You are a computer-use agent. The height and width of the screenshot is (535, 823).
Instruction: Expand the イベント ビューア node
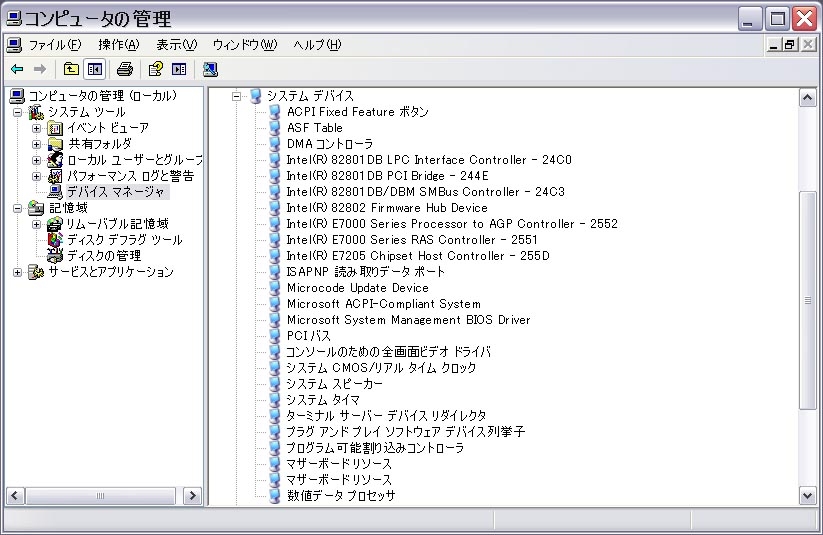[x=36, y=128]
